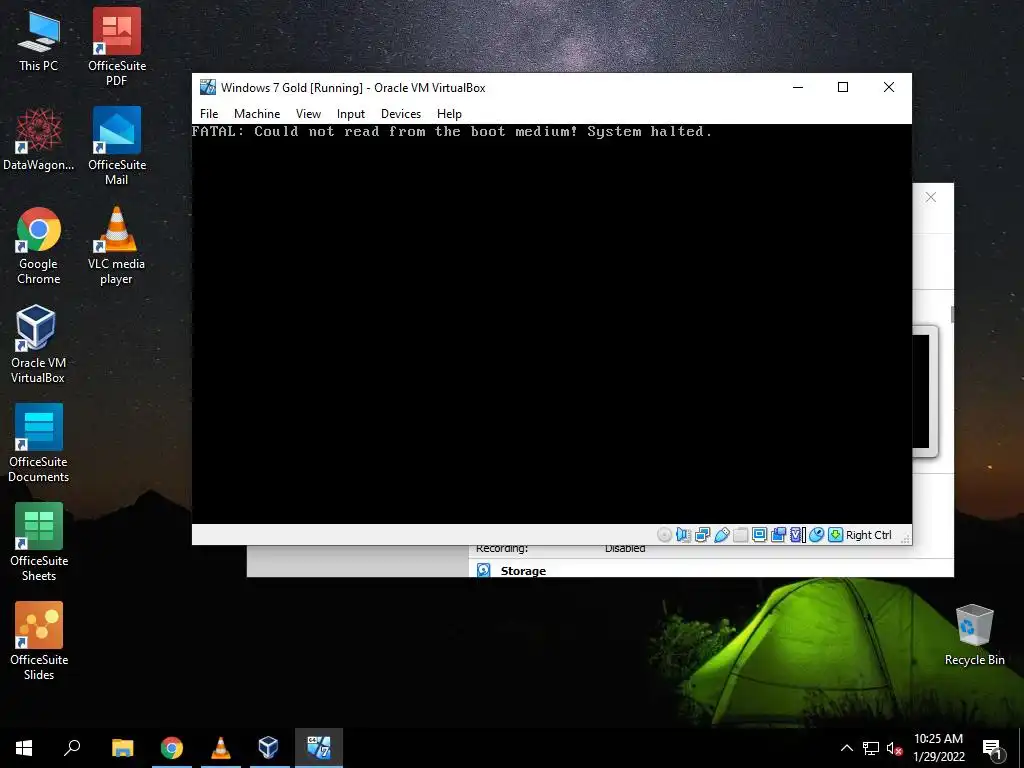Viewport: 1024px width, 768px height.
Task: Click the running Windows 7 VM taskbar button
Action: pos(319,748)
